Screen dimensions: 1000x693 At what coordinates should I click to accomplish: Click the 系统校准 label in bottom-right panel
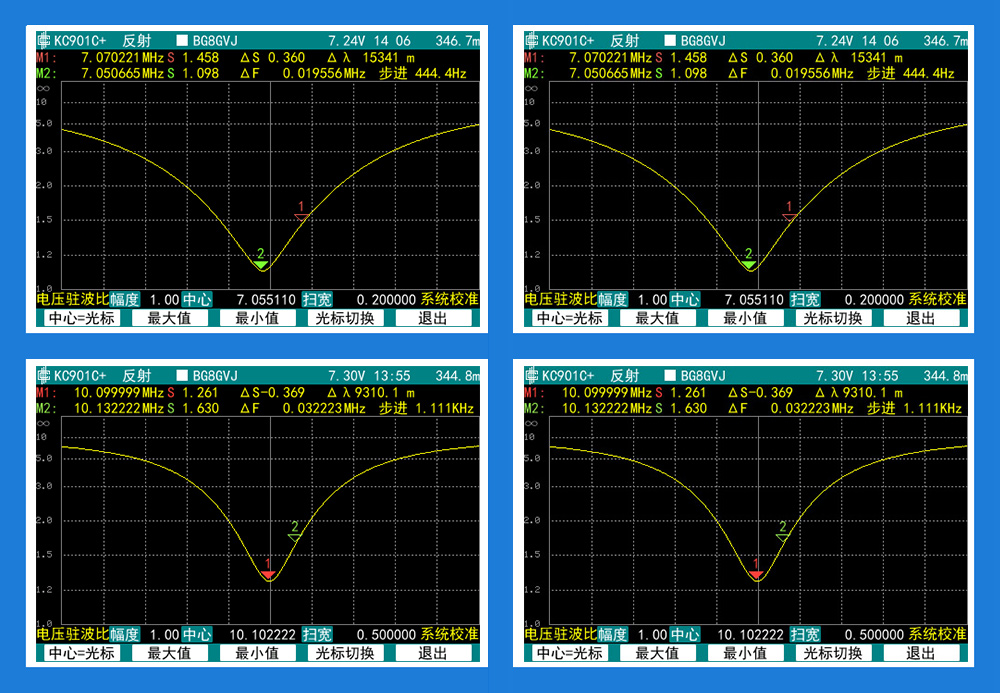click(x=938, y=634)
